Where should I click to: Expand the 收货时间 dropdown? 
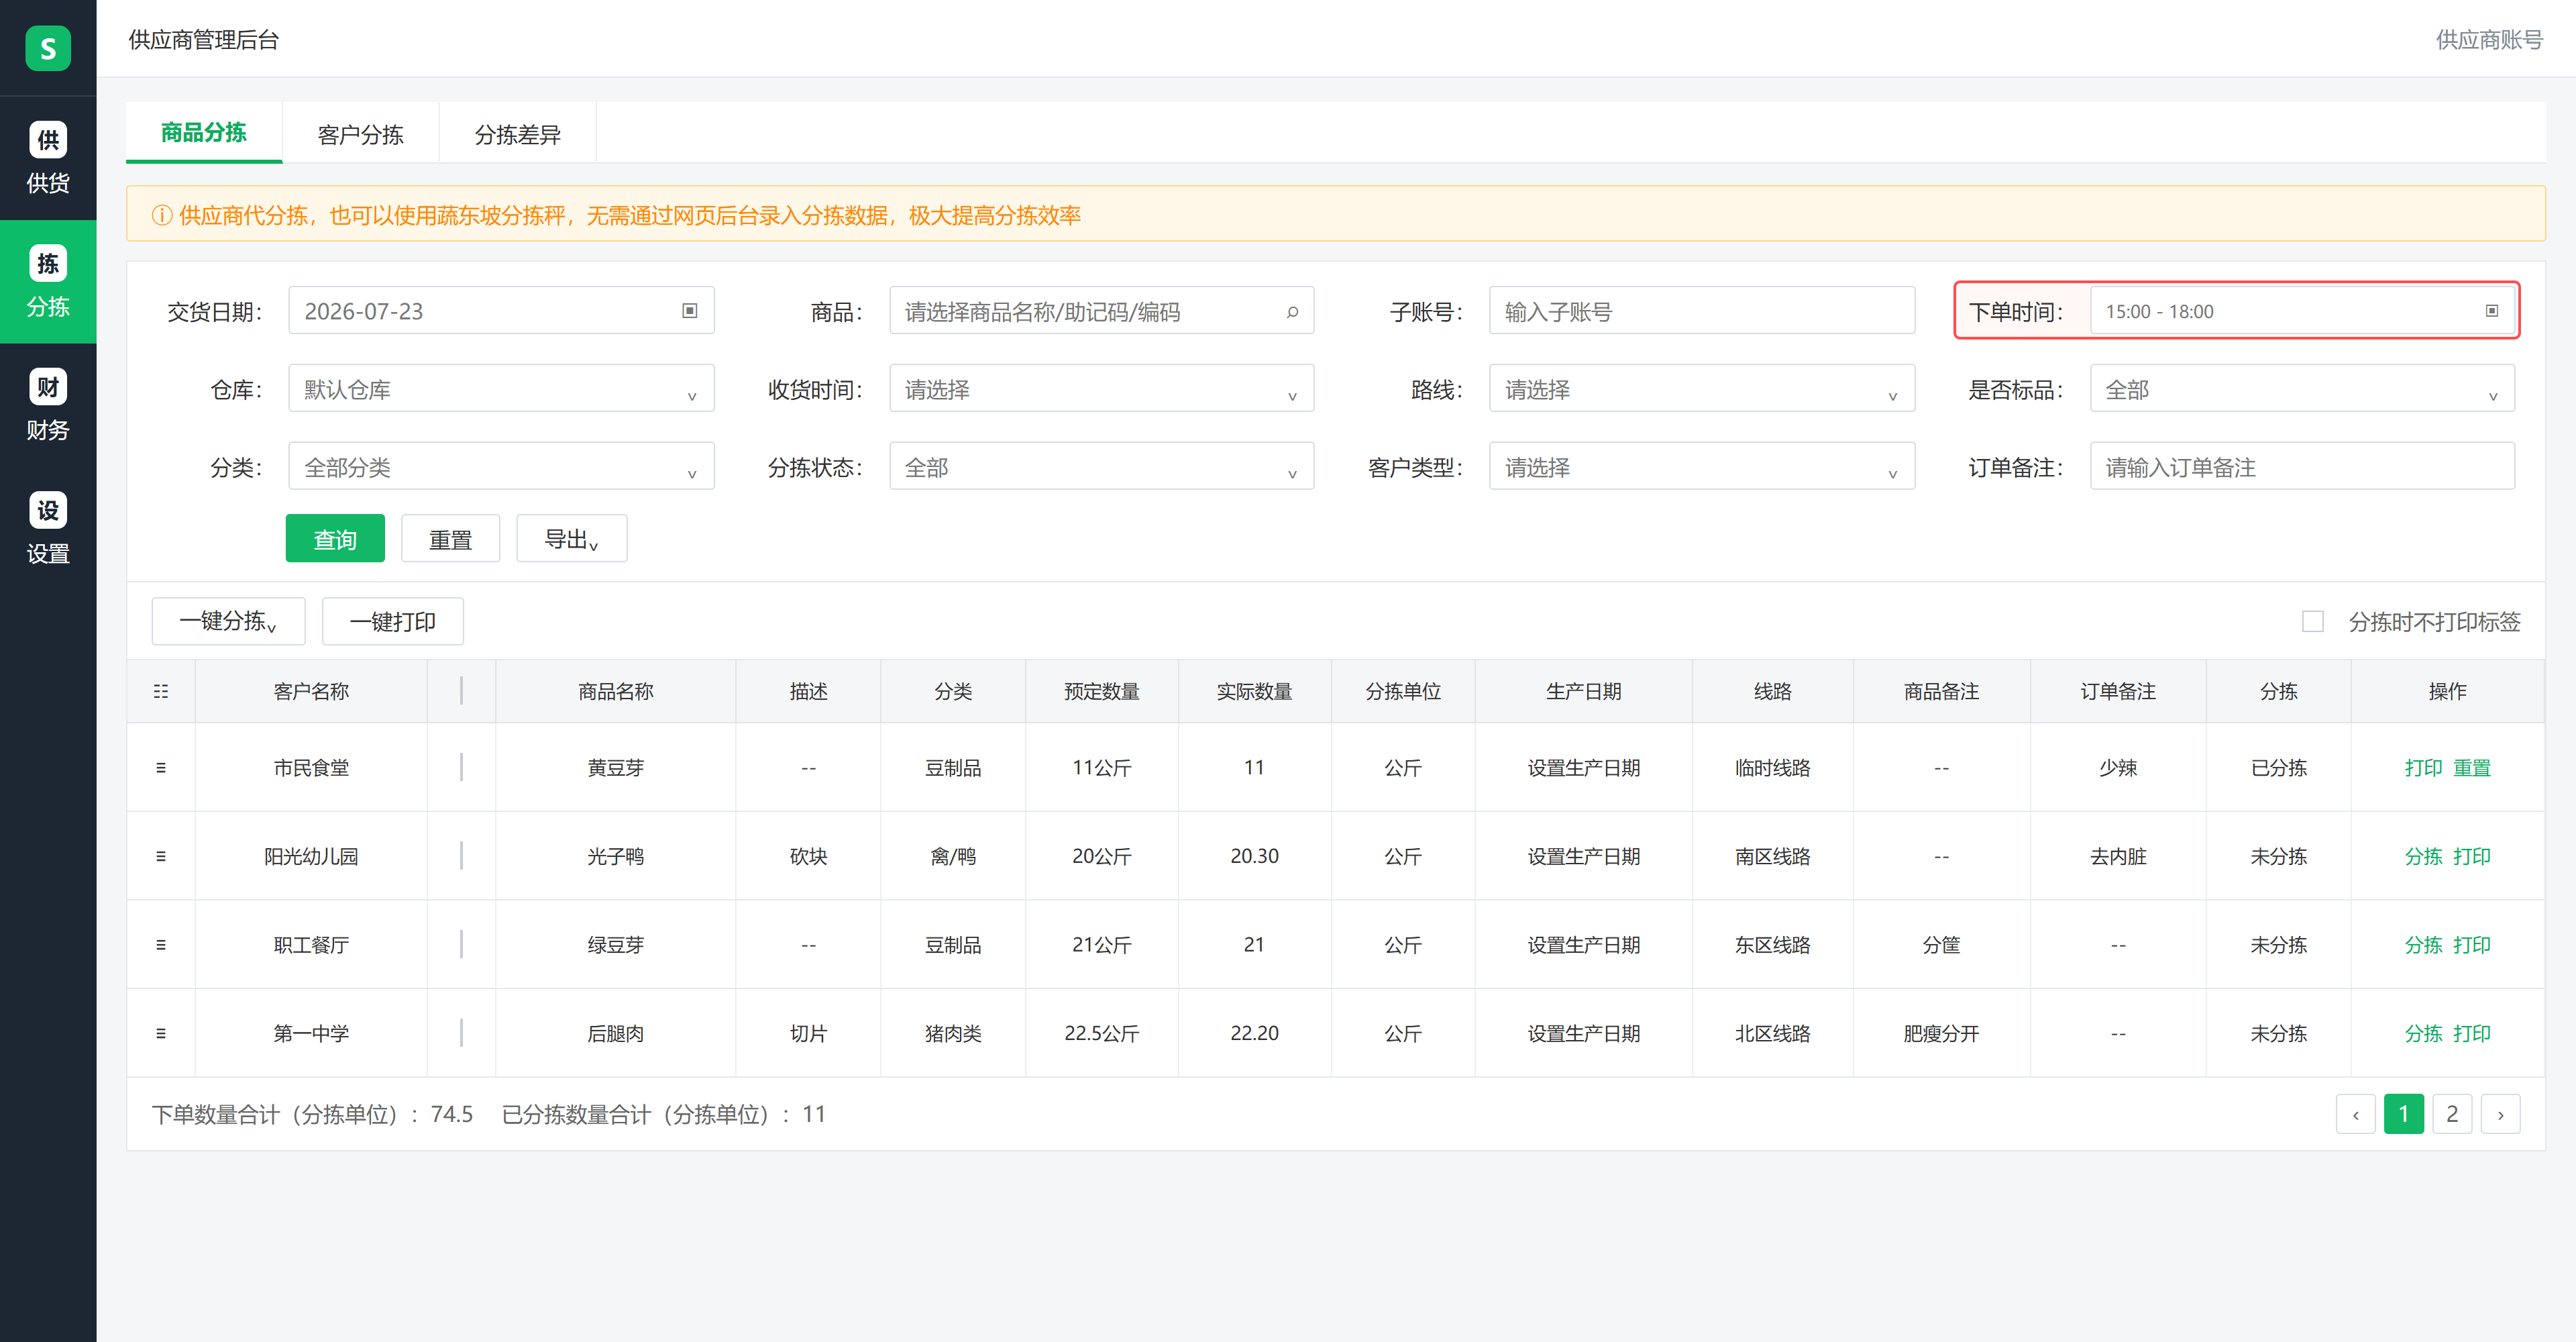tap(1101, 389)
